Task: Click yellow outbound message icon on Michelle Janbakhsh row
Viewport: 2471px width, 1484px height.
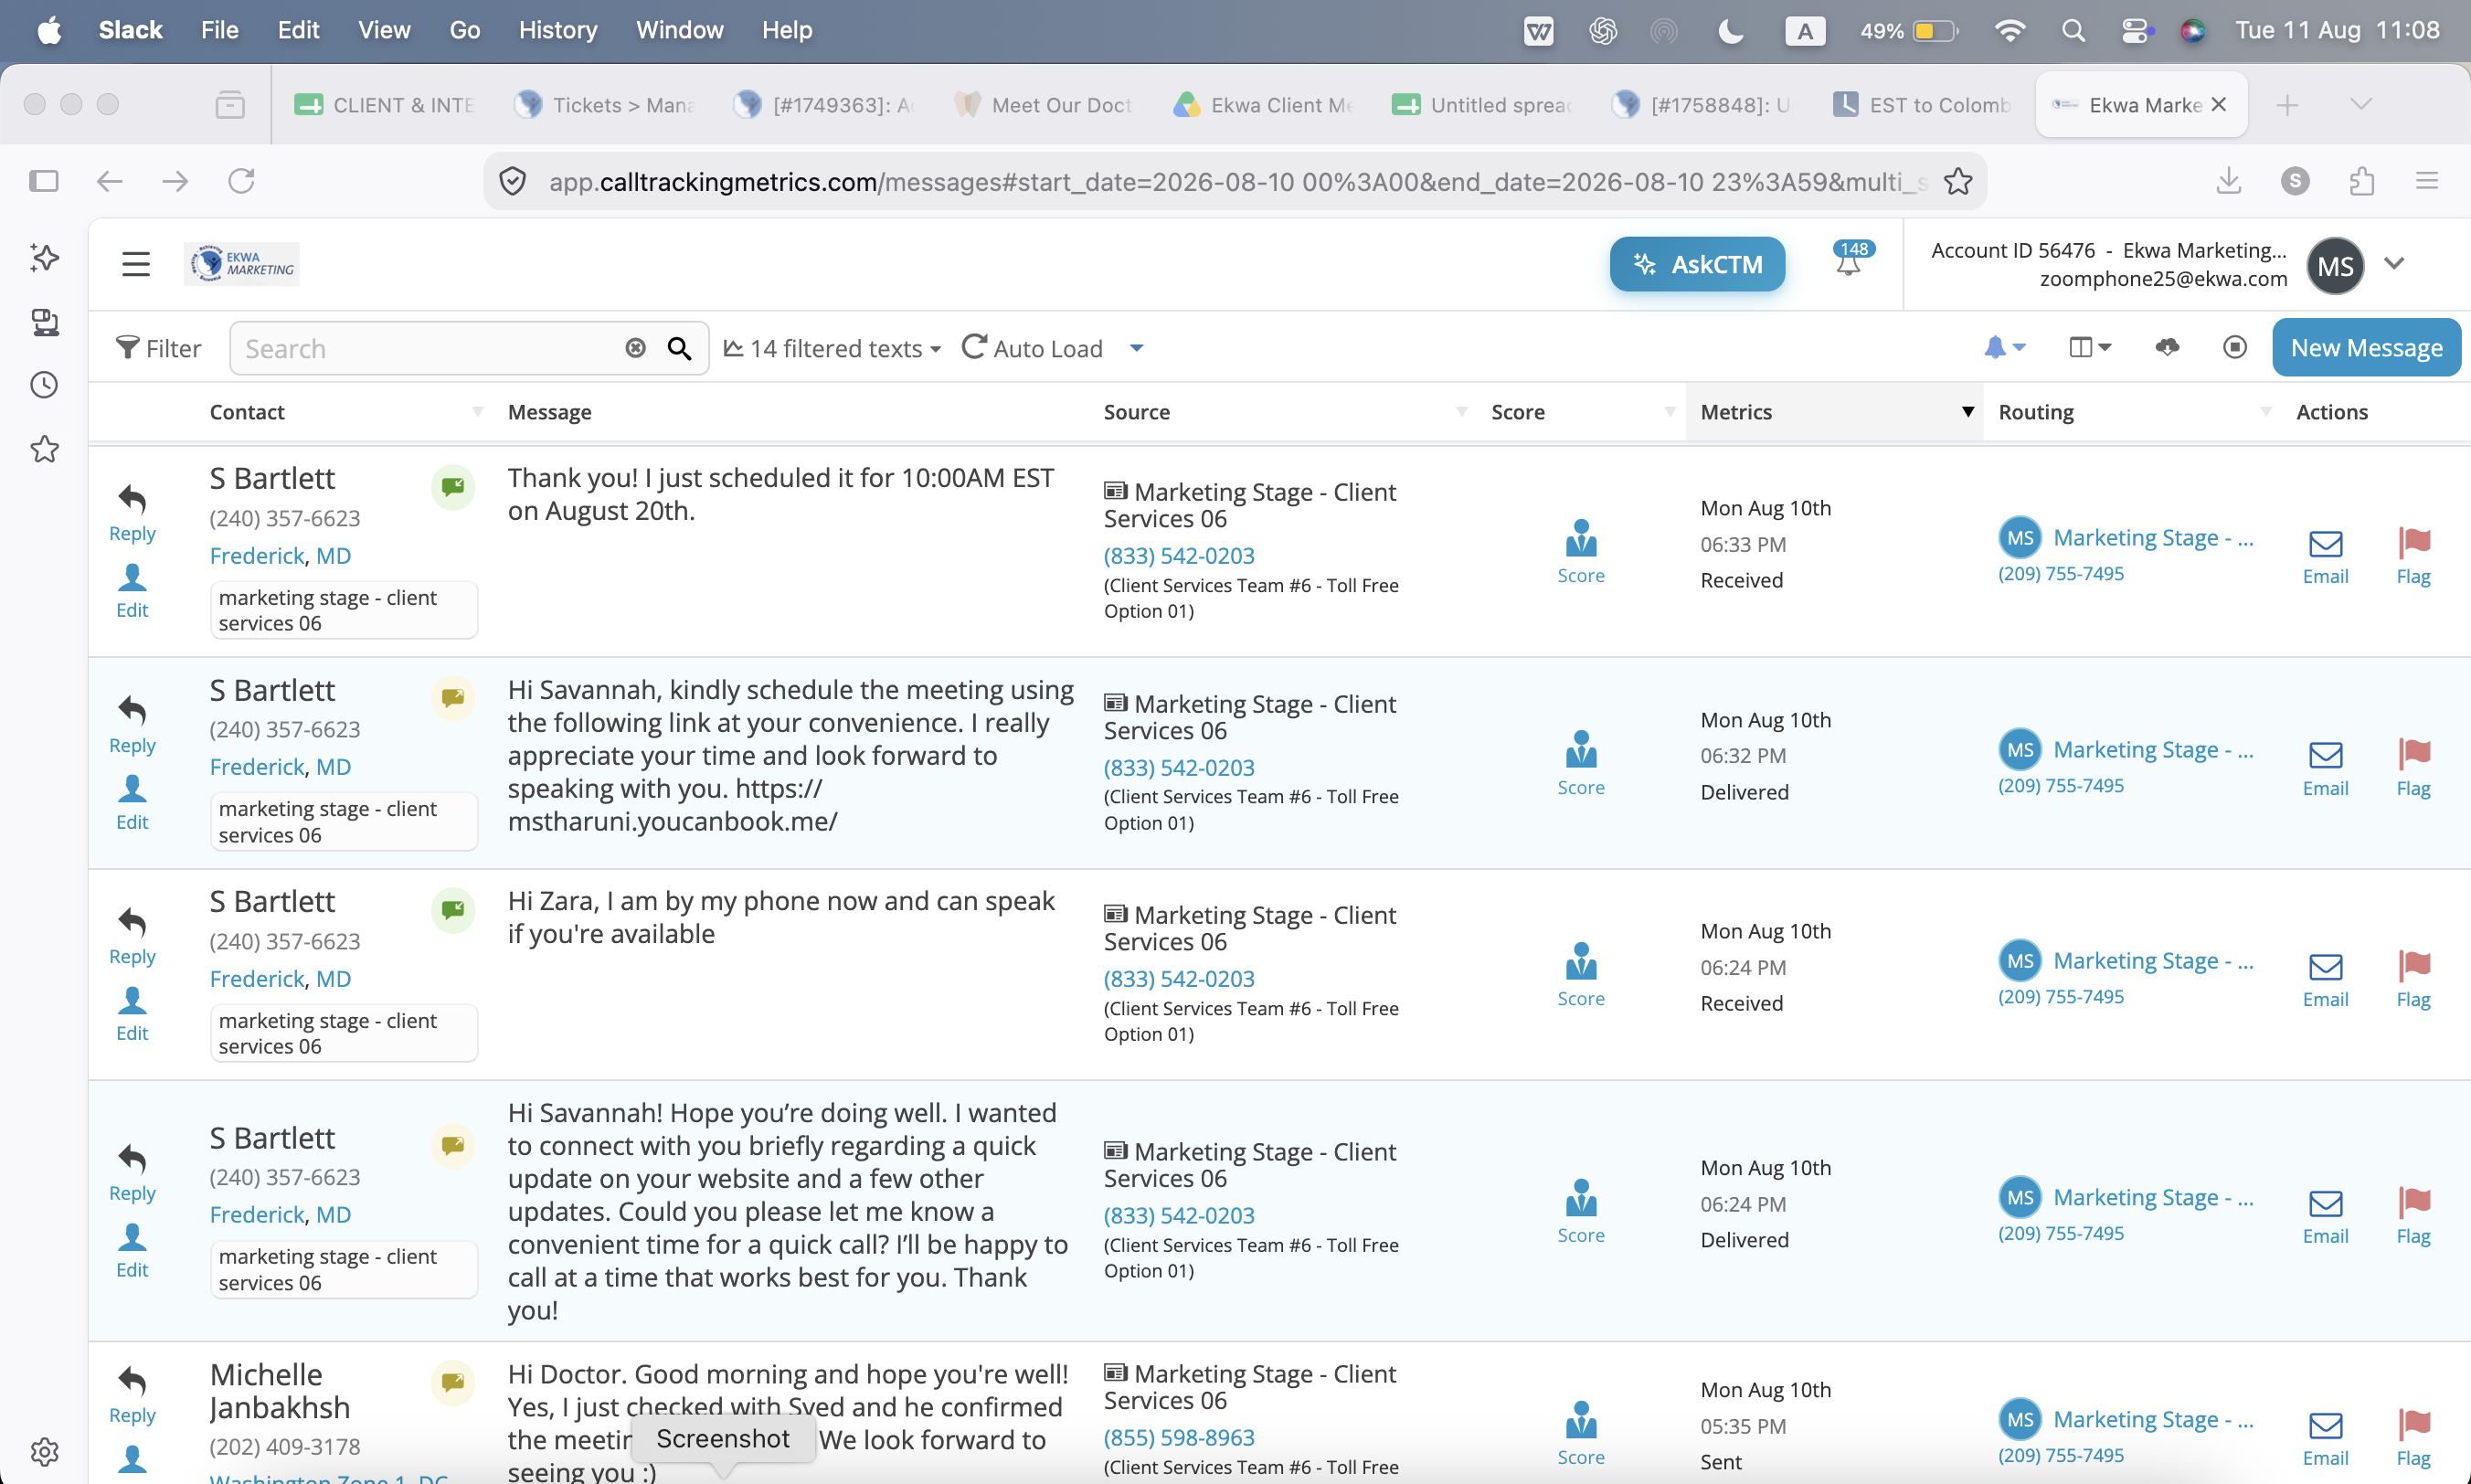Action: point(453,1382)
